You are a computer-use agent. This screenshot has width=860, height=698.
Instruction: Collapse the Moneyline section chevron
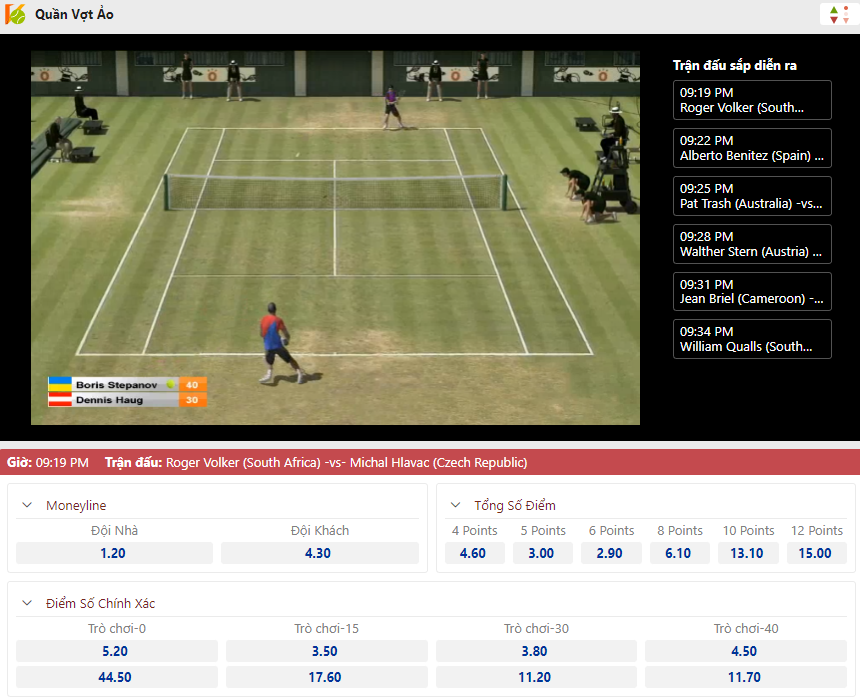pos(27,506)
